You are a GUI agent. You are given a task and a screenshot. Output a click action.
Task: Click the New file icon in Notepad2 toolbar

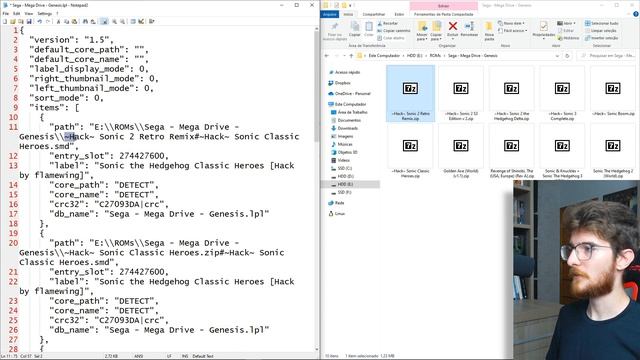point(5,21)
